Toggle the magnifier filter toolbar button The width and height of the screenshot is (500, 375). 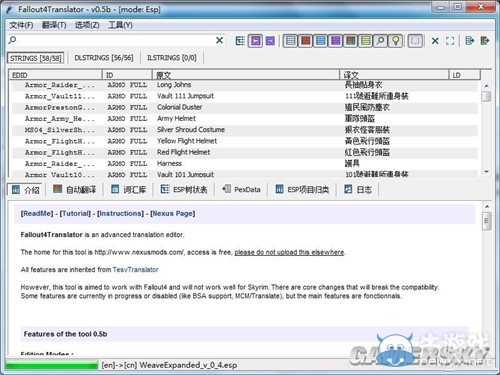click(x=380, y=41)
